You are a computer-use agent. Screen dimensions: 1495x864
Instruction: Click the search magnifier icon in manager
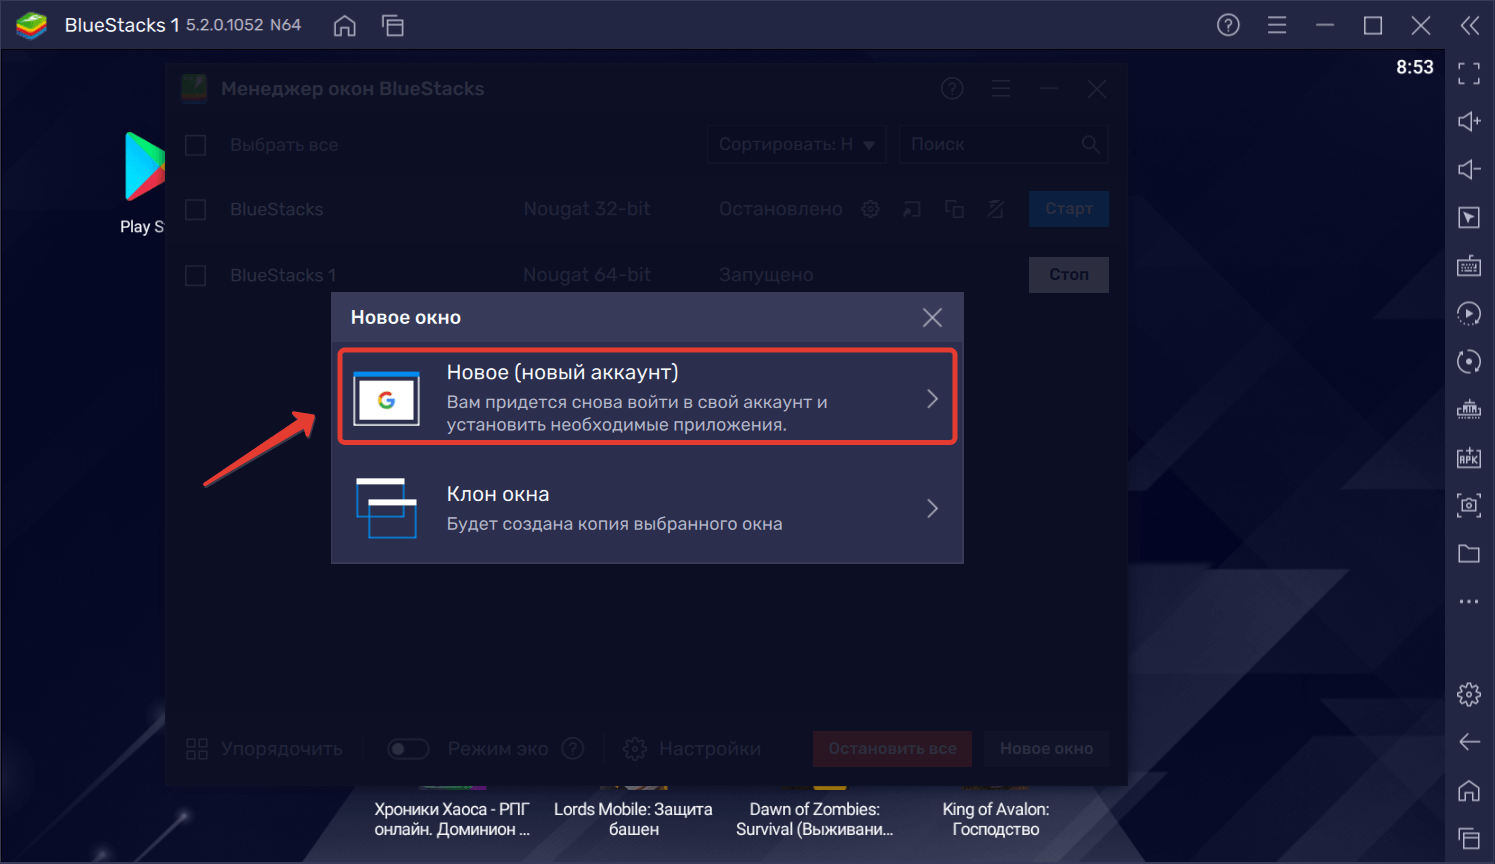pos(1090,145)
